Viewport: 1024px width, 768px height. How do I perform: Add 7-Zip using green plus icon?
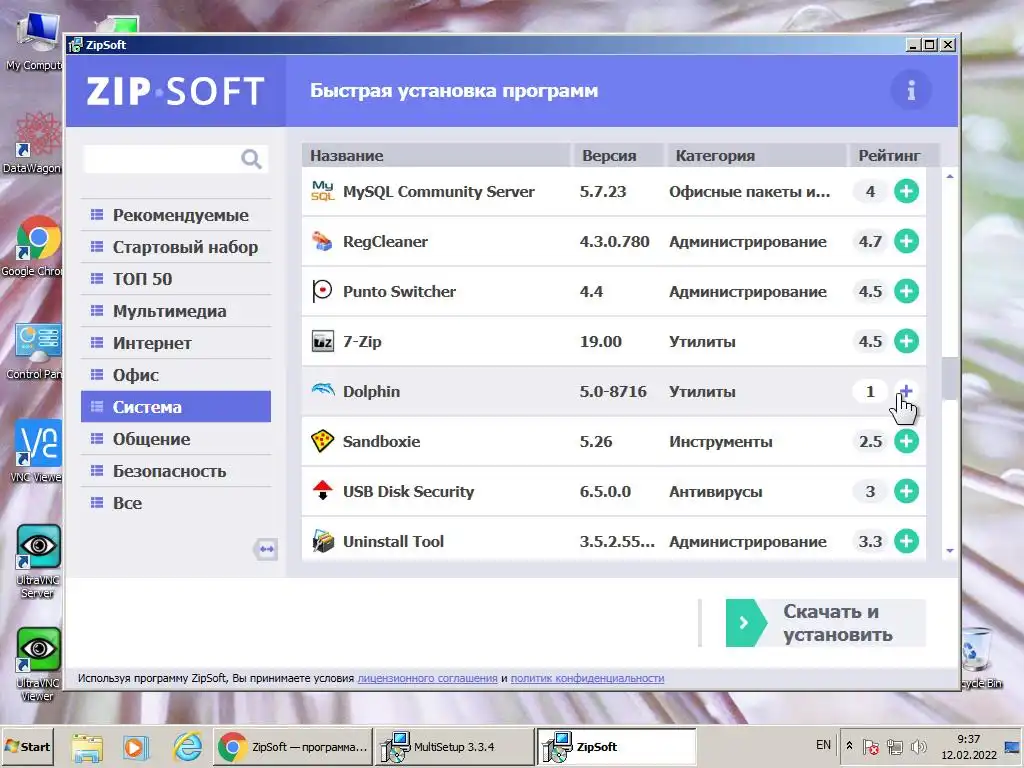[x=906, y=341]
